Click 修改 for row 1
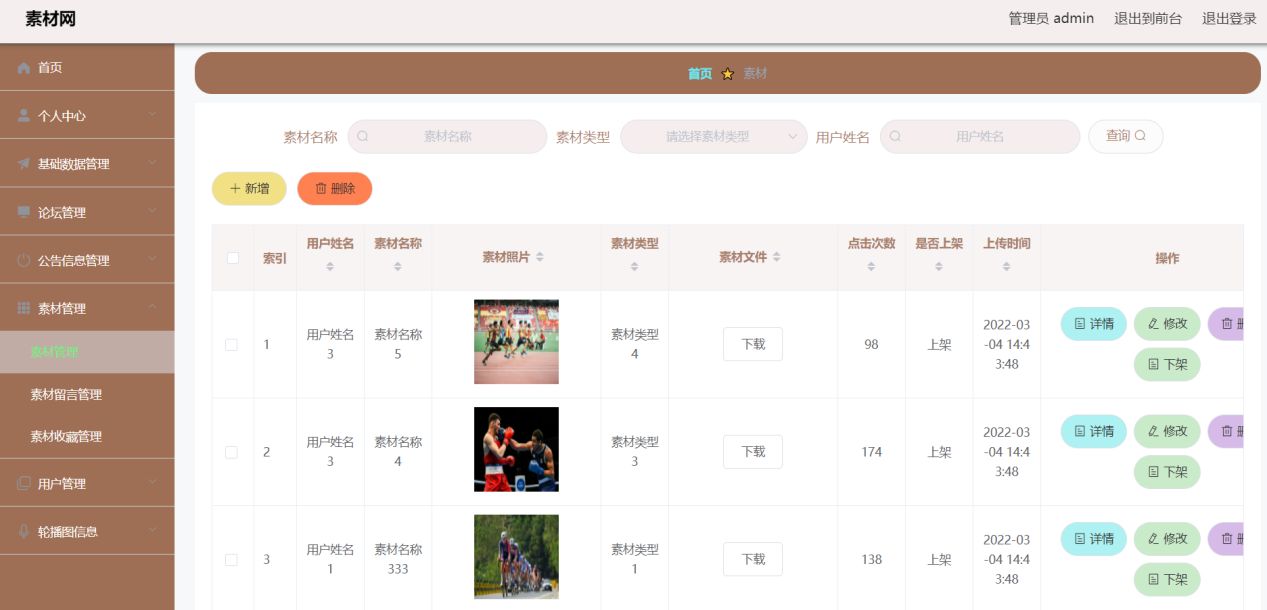 click(x=1167, y=323)
